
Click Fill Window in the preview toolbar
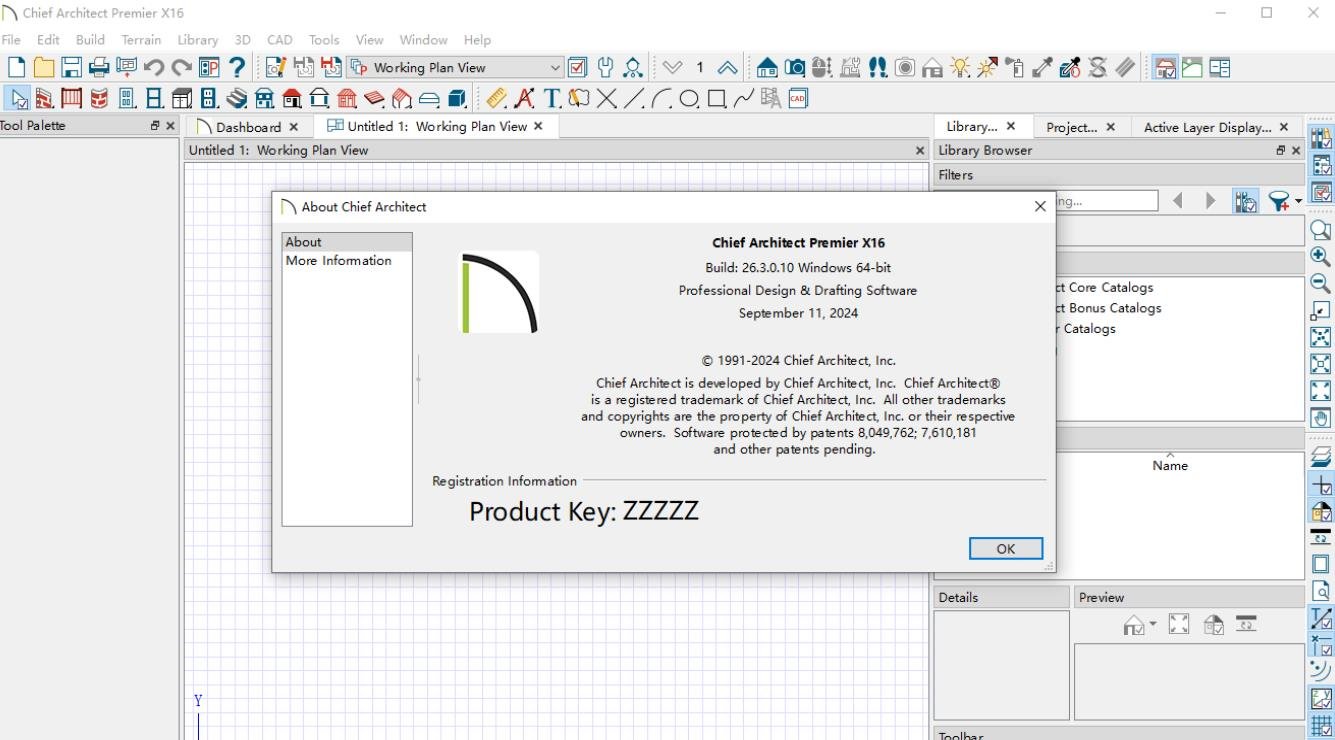(1179, 625)
